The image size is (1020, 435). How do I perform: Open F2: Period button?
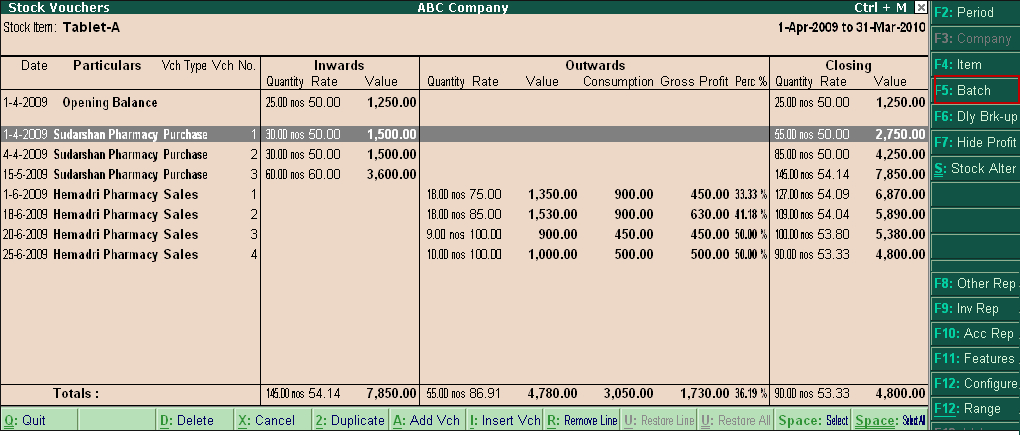pos(975,12)
